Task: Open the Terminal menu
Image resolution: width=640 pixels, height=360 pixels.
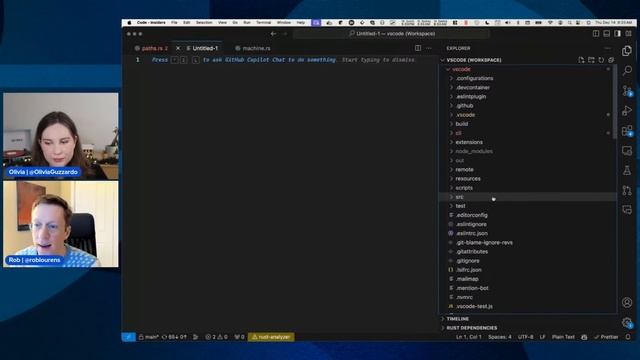Action: coord(263,23)
